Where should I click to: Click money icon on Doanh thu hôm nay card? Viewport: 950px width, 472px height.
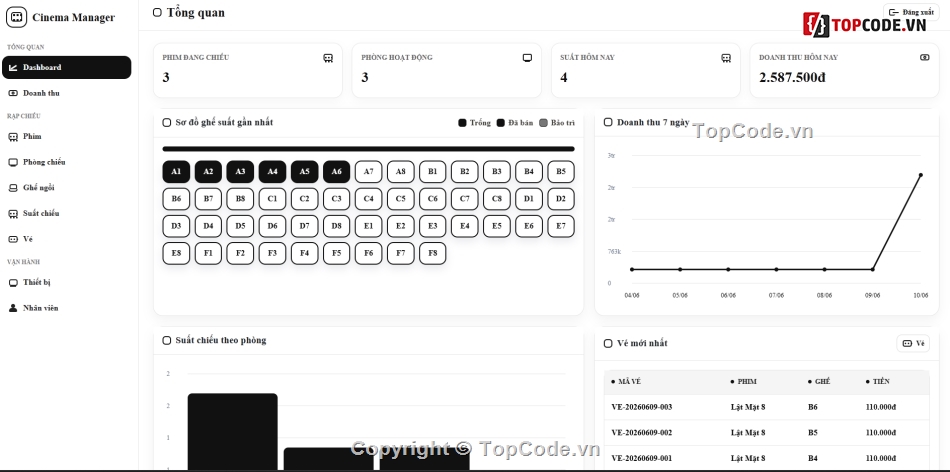tap(925, 58)
